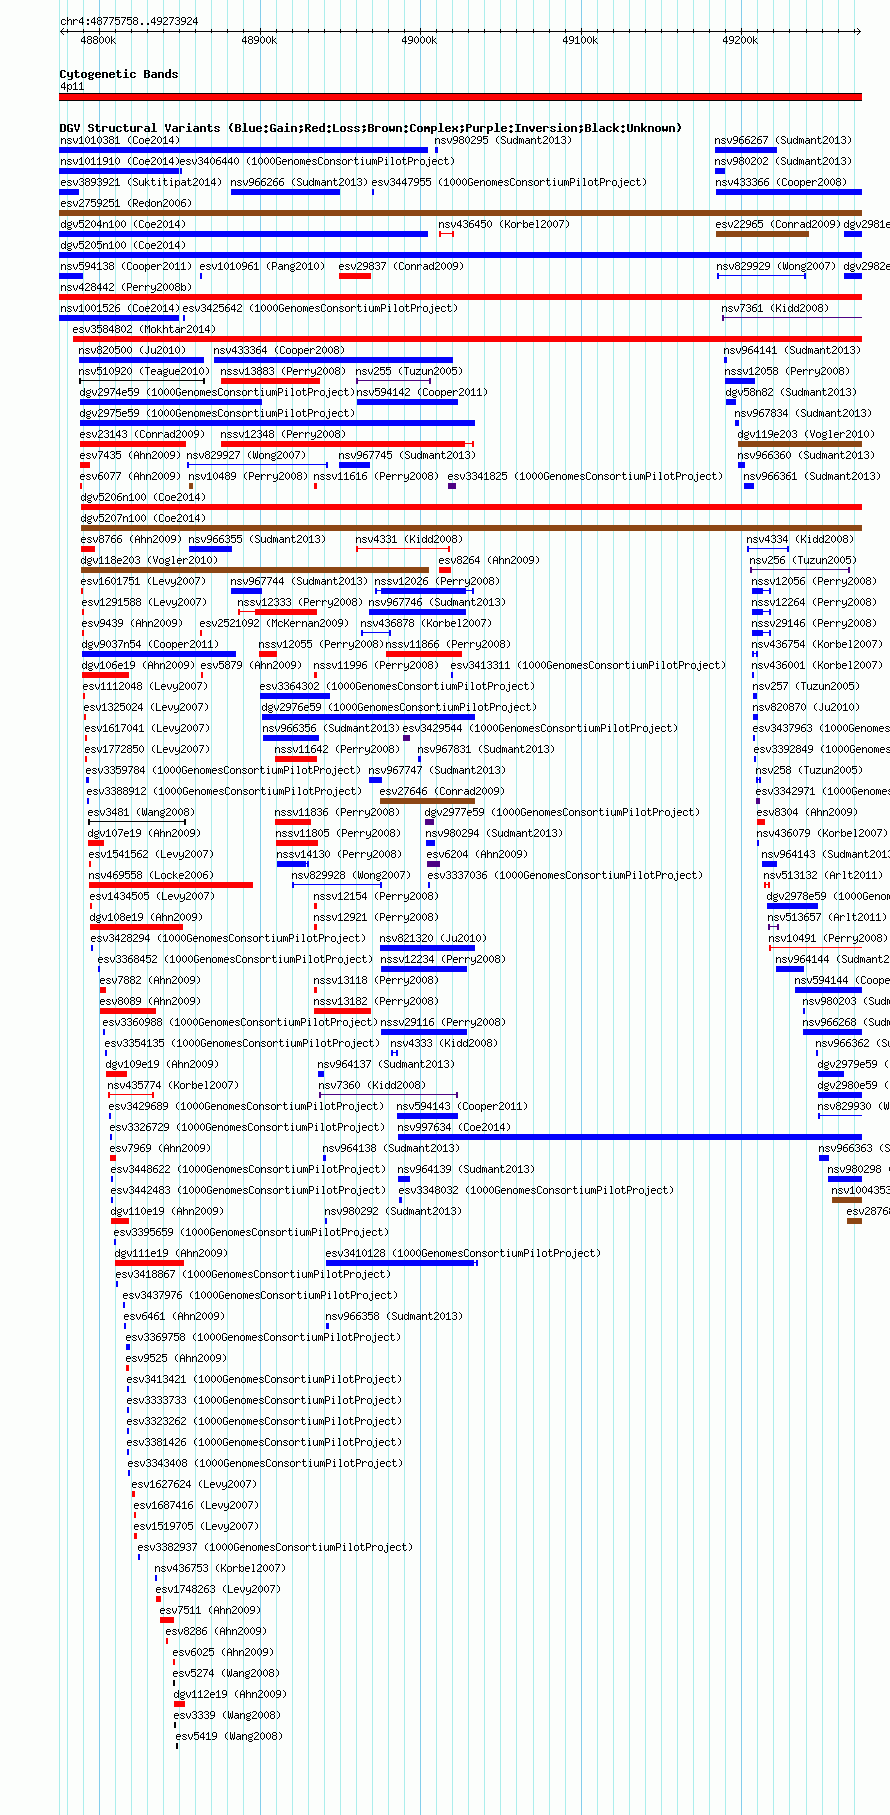Click dgv9037n54 (Cooper2011) label

150,644
